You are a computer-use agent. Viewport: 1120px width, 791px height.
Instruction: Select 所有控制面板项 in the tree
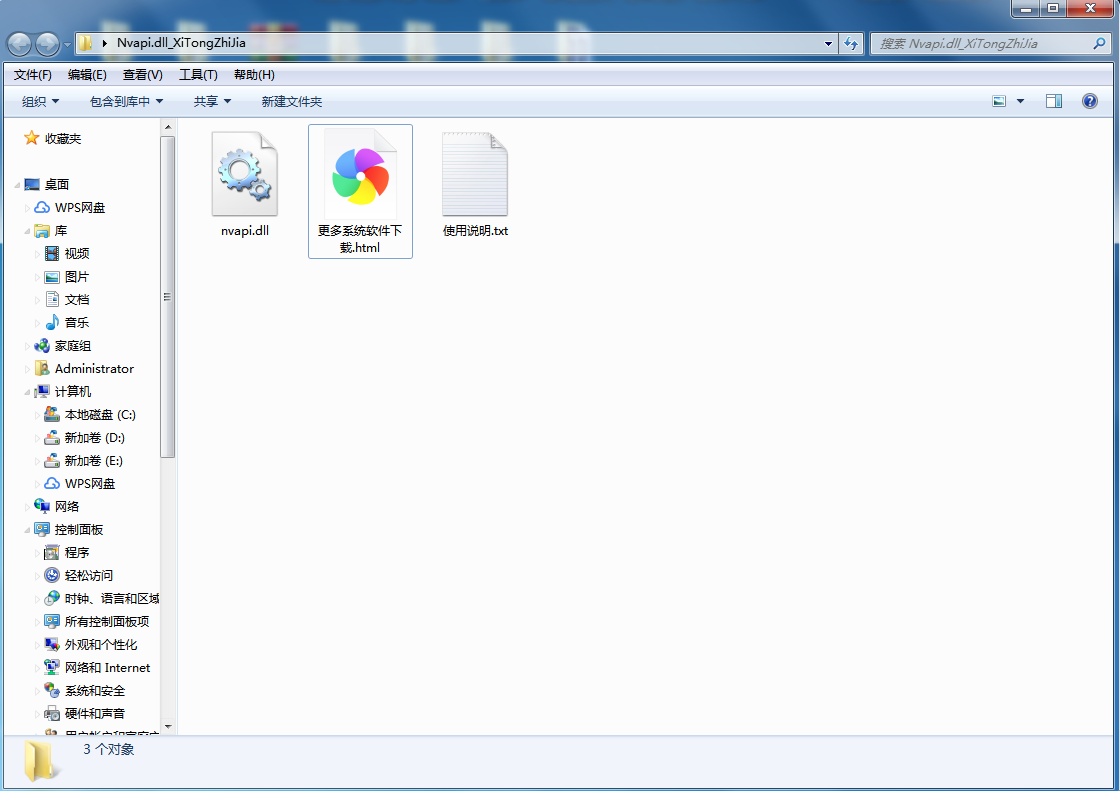point(106,622)
